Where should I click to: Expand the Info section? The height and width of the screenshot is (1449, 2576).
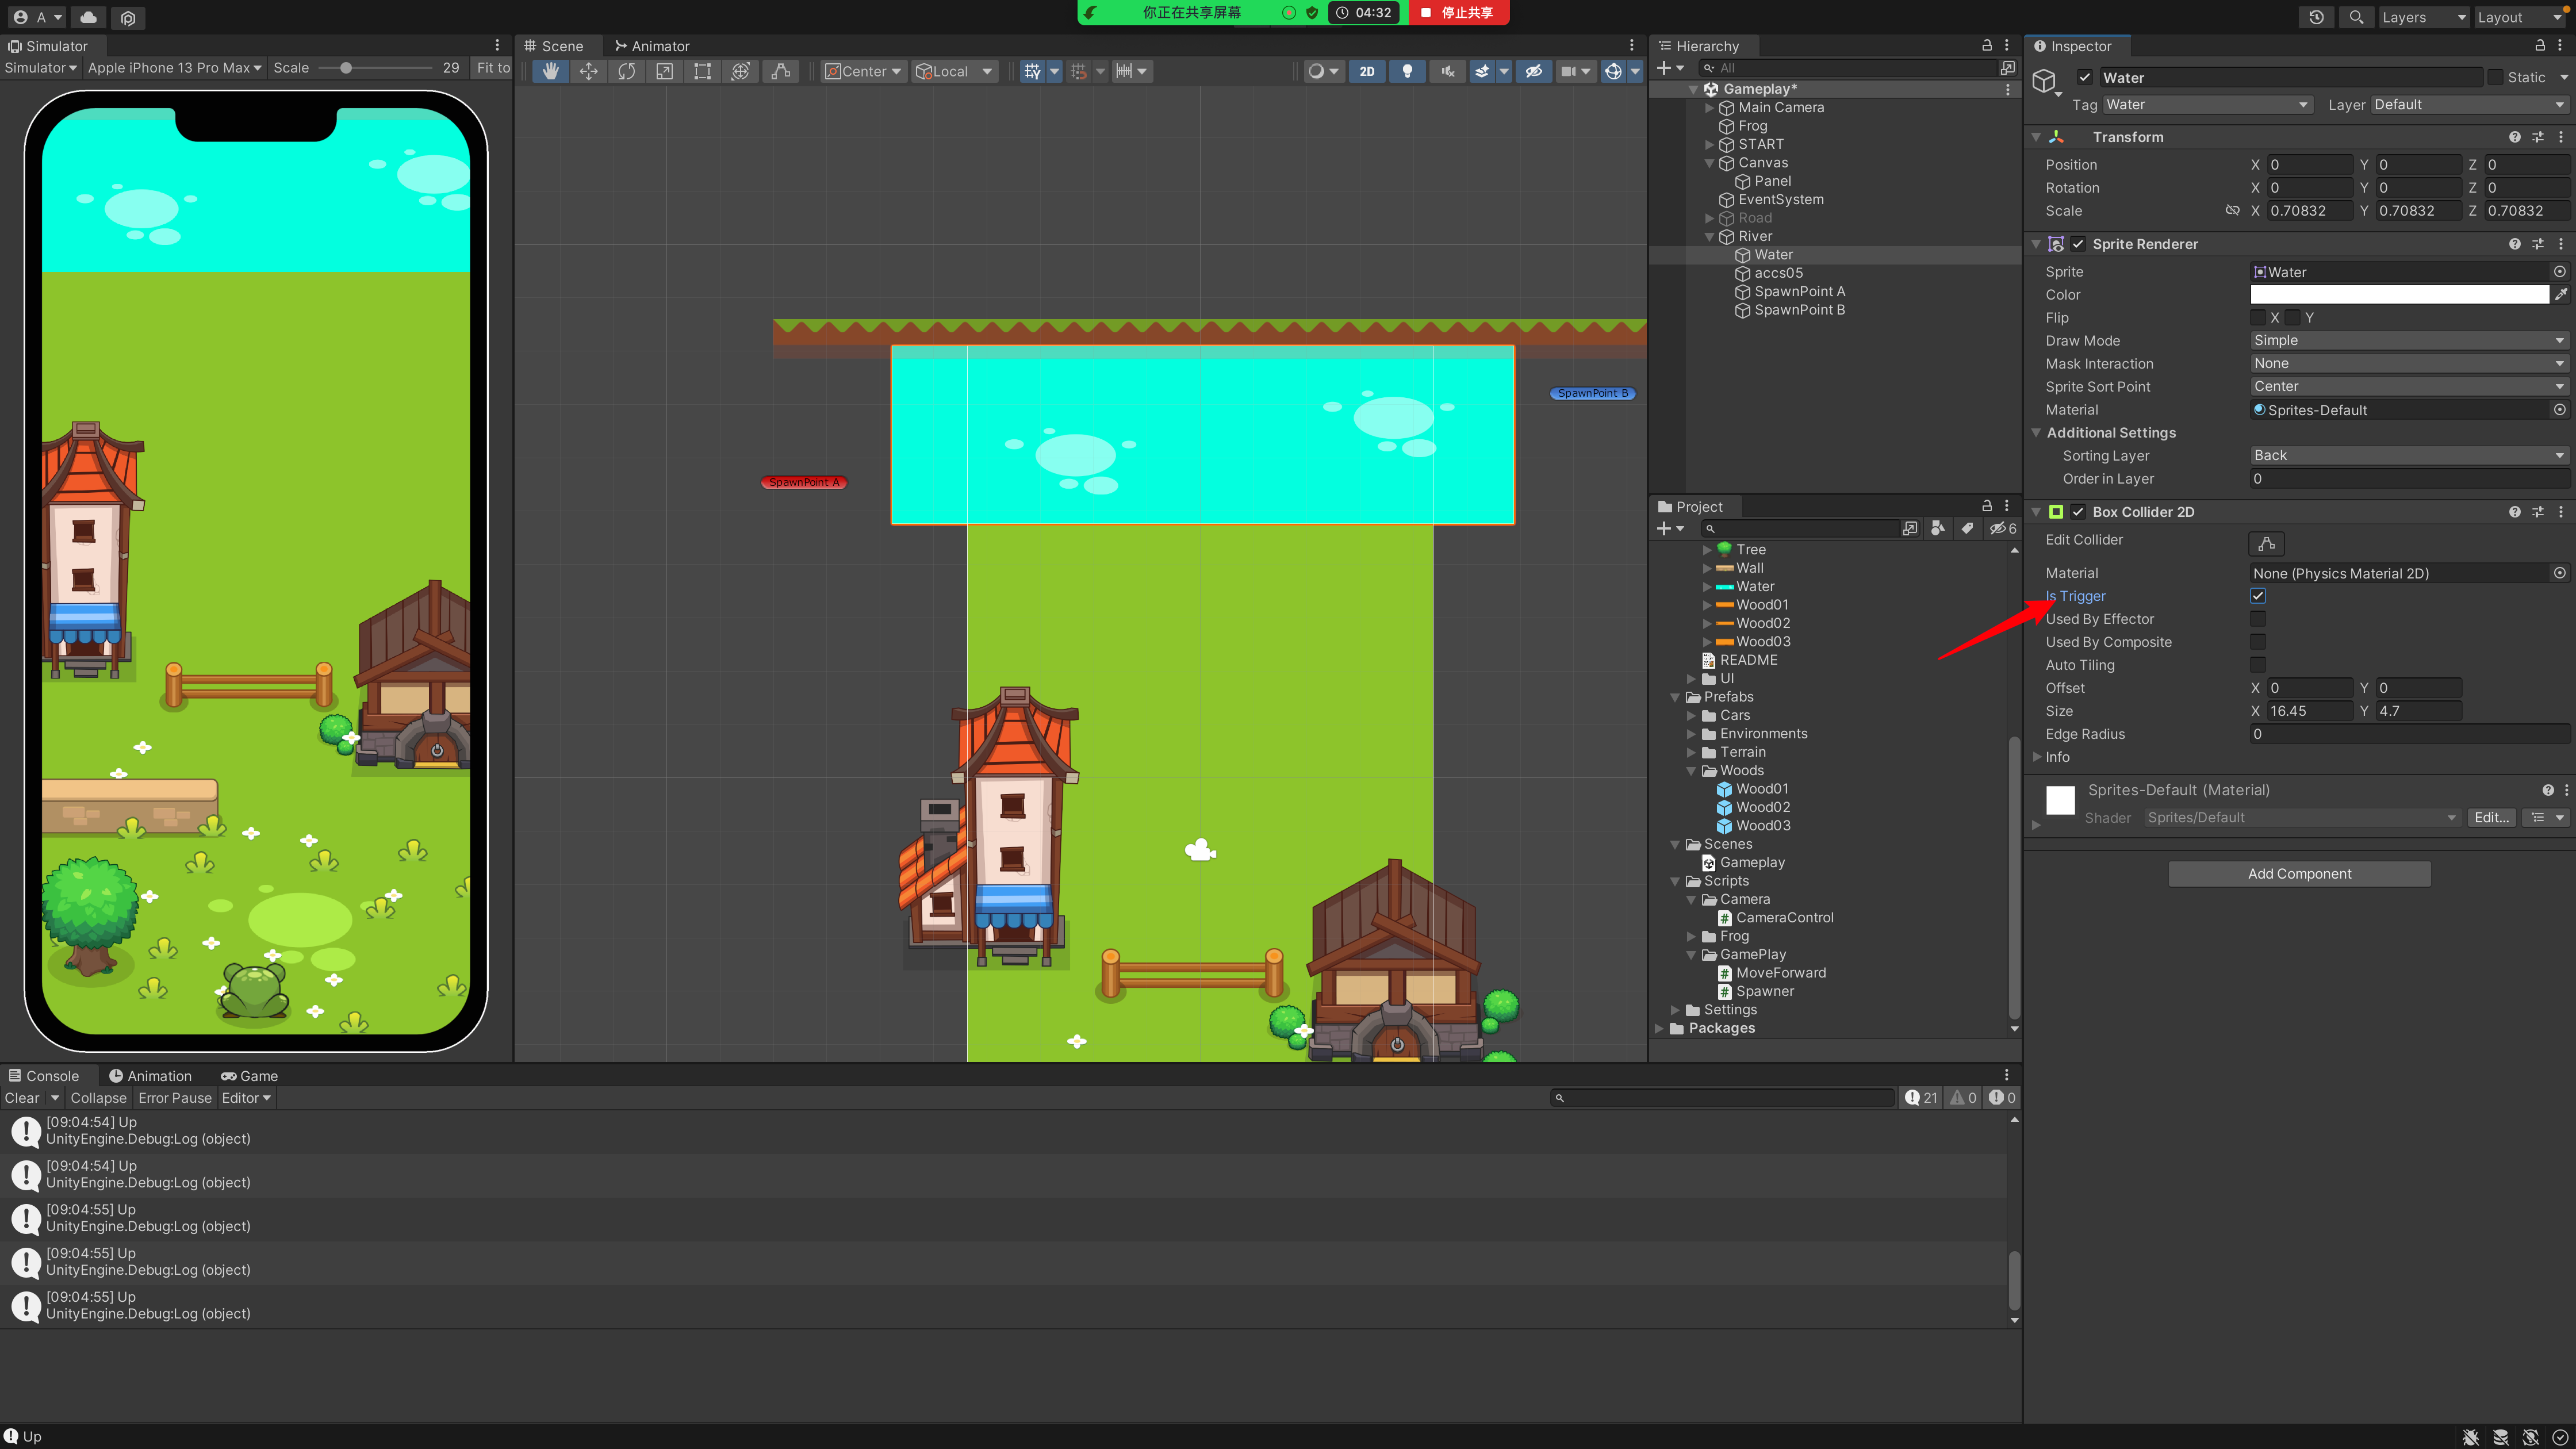pos(2037,757)
